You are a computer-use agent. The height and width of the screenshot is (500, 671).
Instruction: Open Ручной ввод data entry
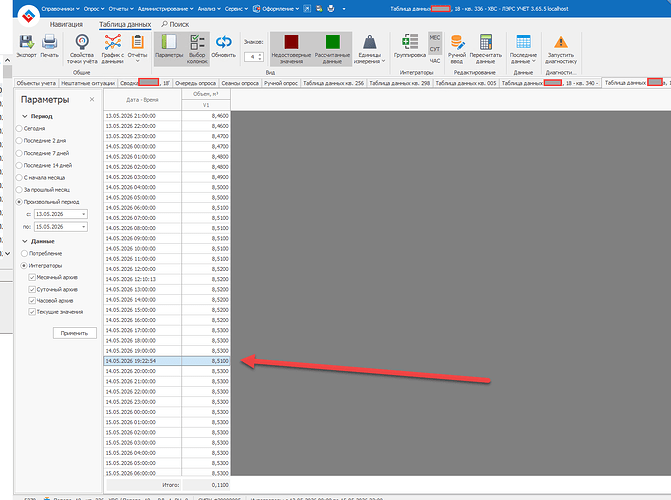[x=457, y=49]
